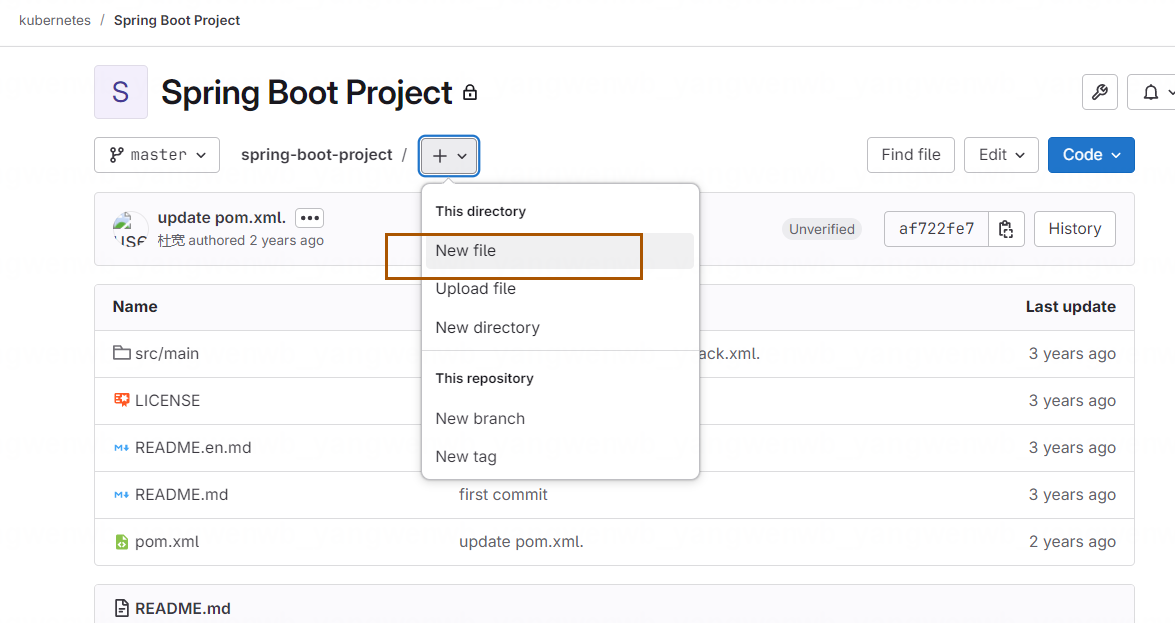Select Upload file from menu
This screenshot has height=623, width=1175.
point(559,289)
